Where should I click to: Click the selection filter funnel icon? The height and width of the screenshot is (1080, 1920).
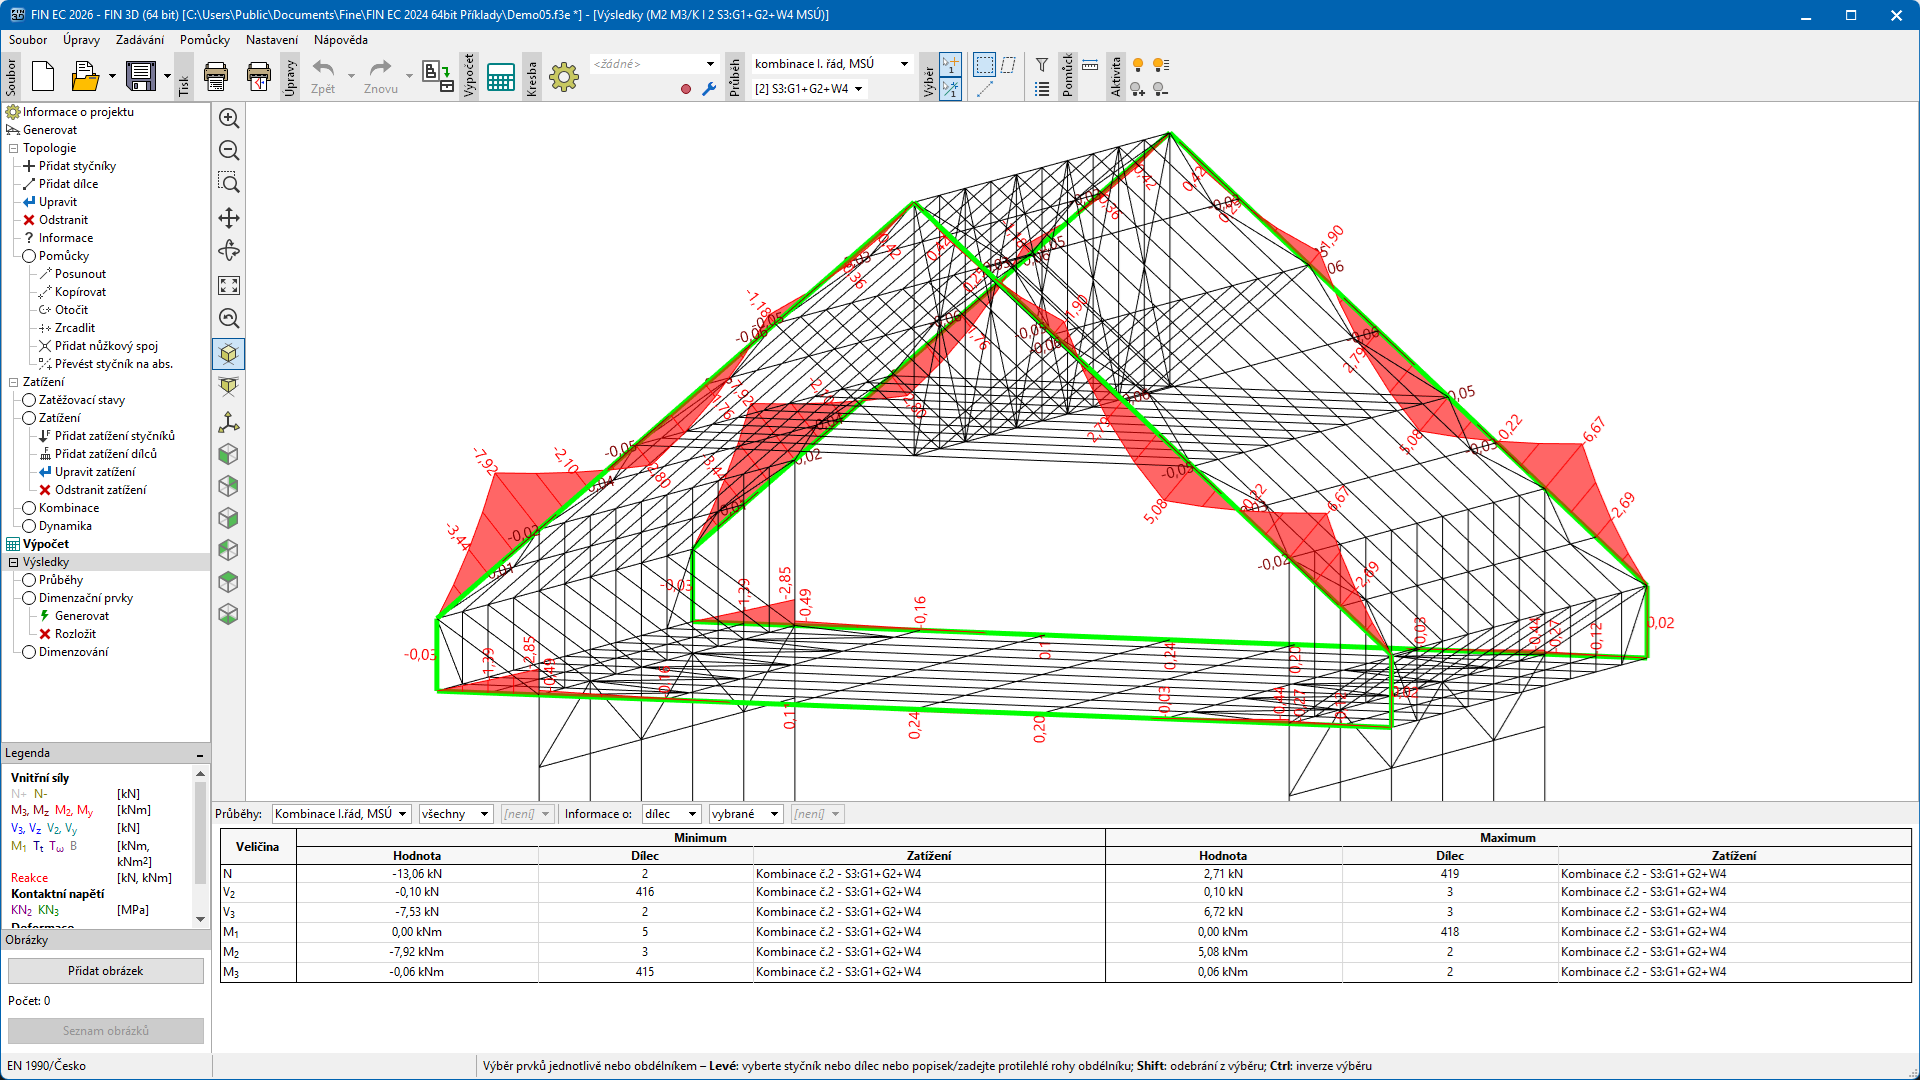[1041, 65]
